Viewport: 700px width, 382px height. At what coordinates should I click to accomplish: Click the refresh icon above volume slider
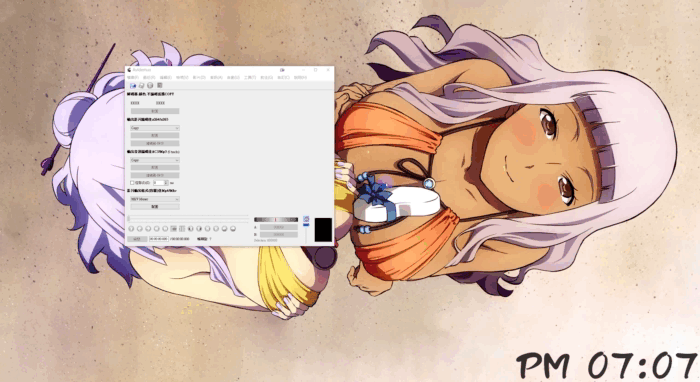[x=306, y=219]
